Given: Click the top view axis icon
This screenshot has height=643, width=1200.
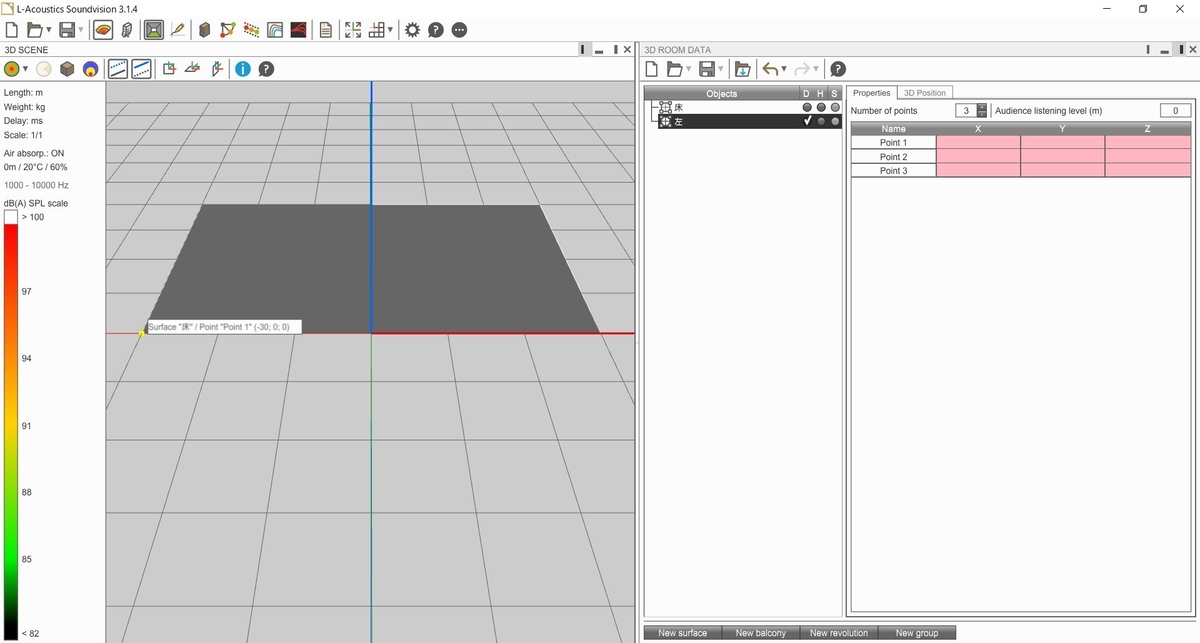Looking at the screenshot, I should coord(169,69).
